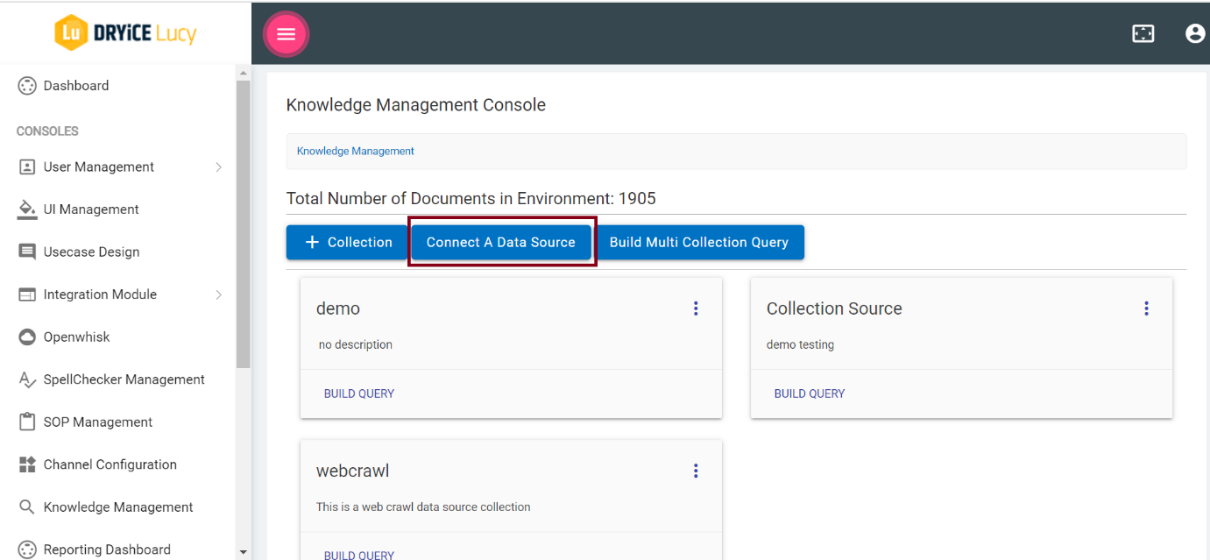Expand the Integration Module submenu chevron
The image size is (1210, 560).
(x=218, y=295)
